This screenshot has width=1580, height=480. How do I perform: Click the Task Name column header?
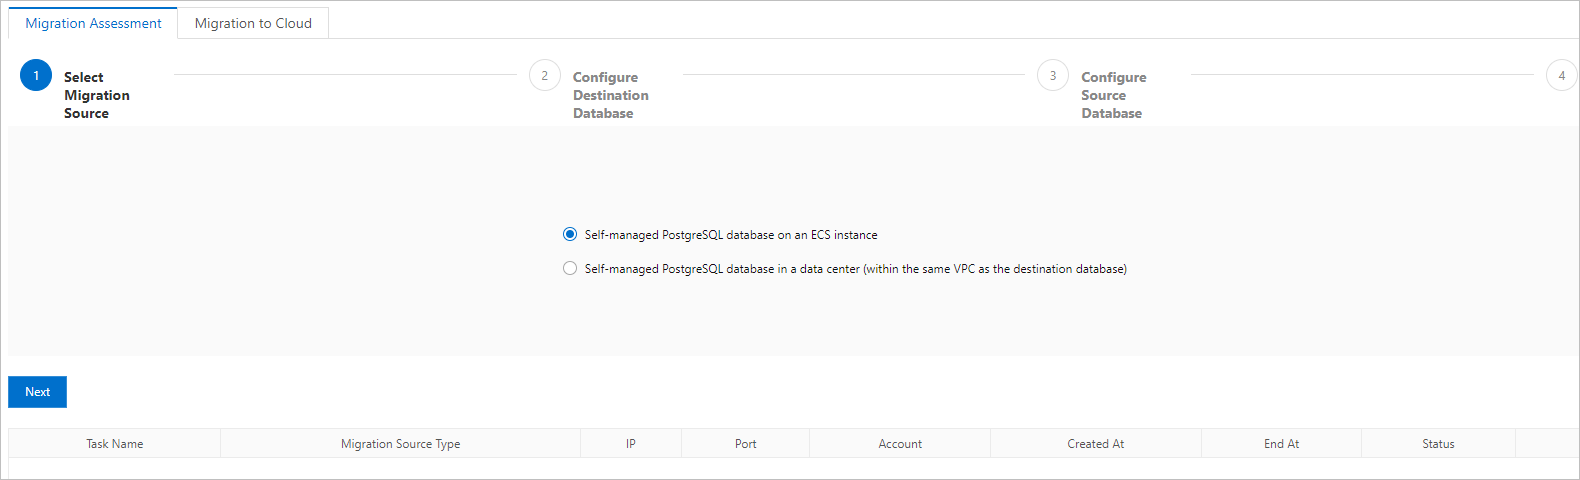[x=114, y=444]
